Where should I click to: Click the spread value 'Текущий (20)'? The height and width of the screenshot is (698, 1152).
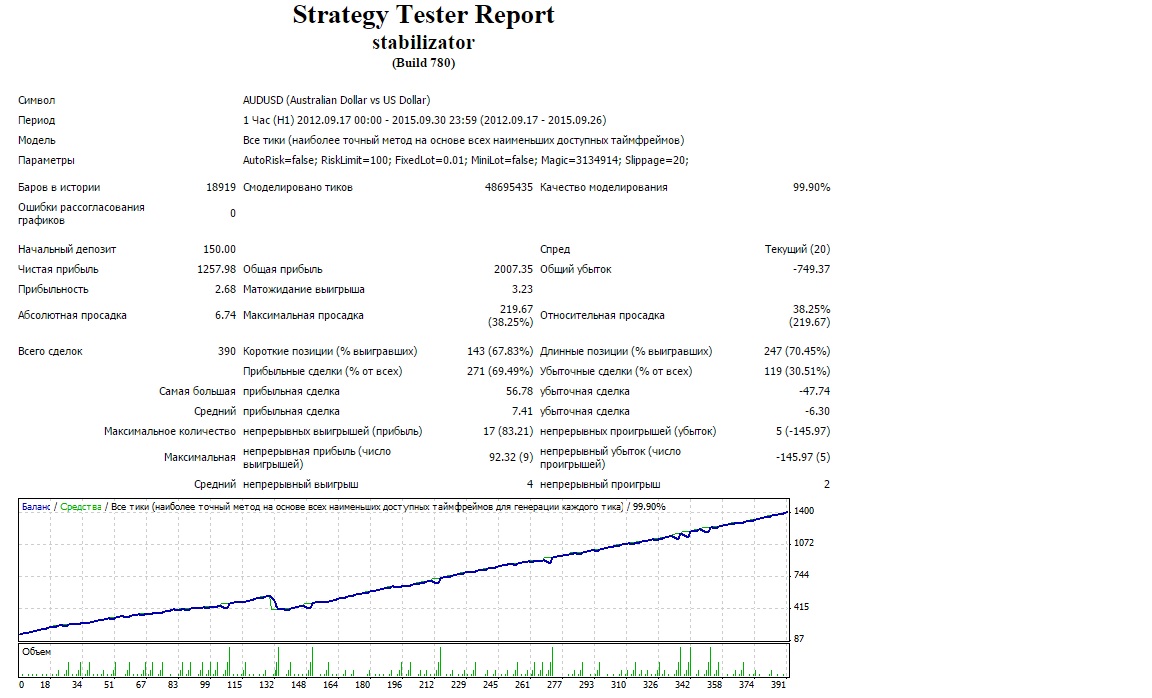(797, 250)
